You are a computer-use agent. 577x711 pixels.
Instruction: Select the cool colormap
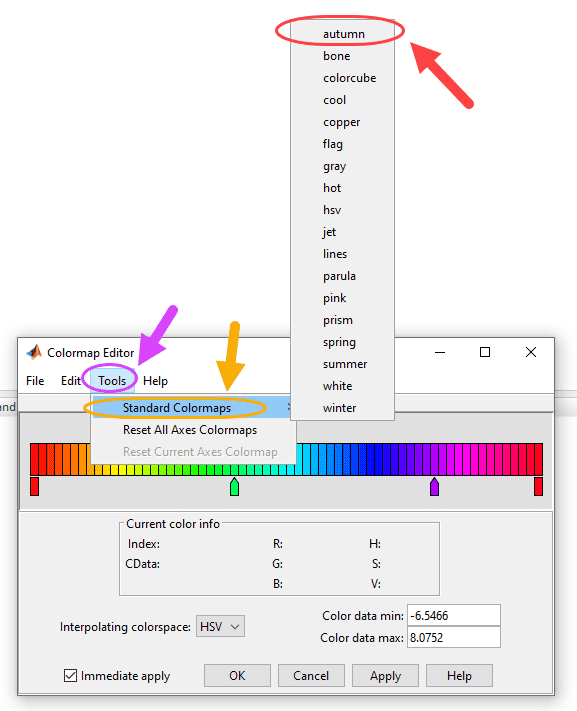342,100
